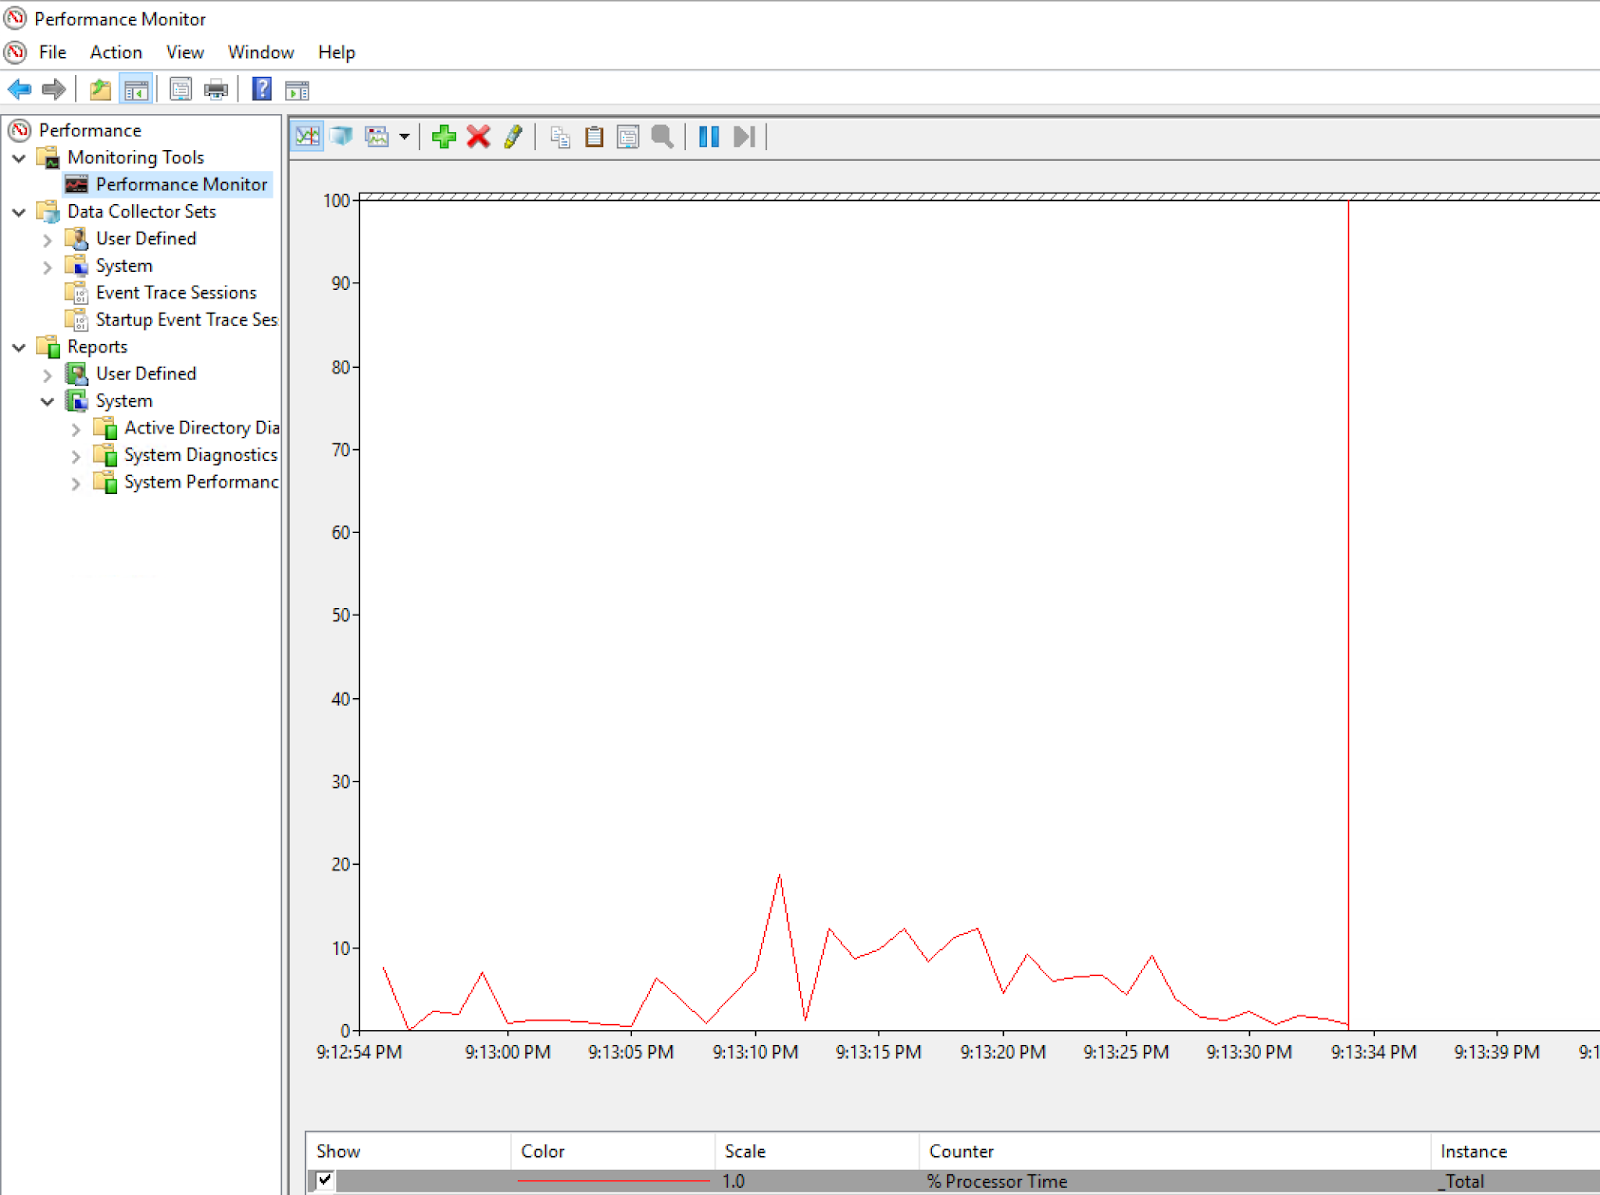Open the View menu
Viewport: 1600px width, 1195px height.
(185, 52)
